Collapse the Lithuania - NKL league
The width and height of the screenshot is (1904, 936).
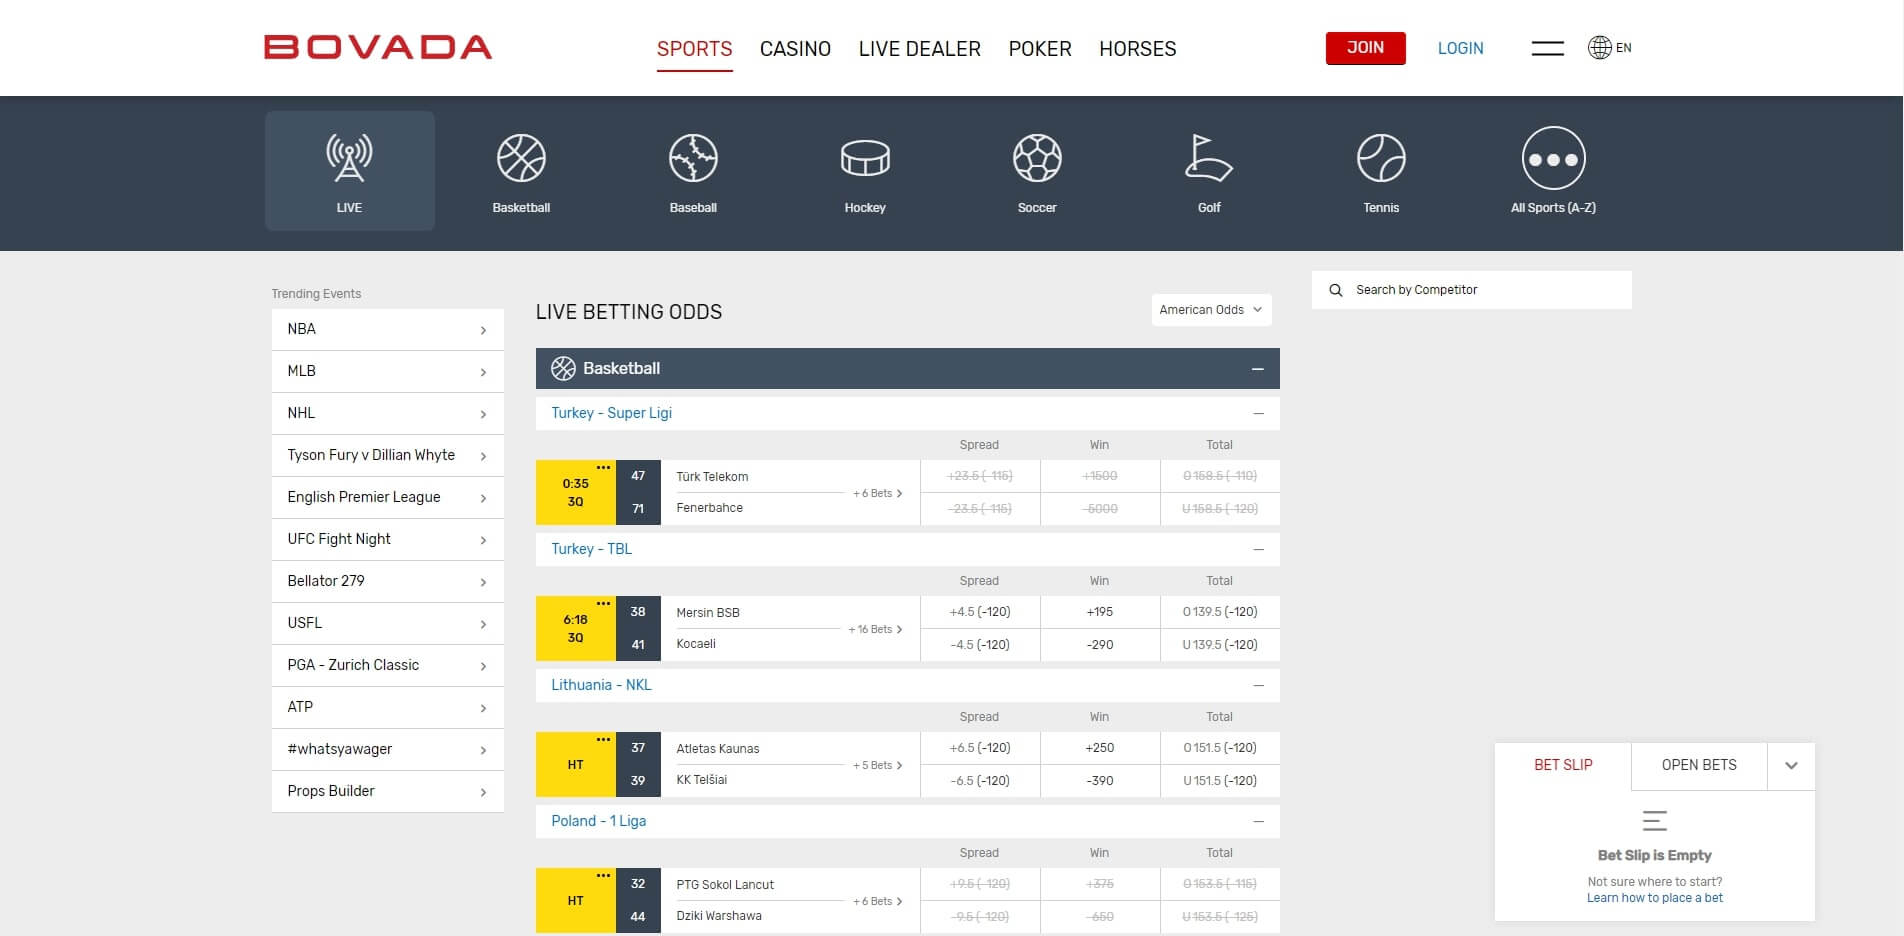(1257, 685)
